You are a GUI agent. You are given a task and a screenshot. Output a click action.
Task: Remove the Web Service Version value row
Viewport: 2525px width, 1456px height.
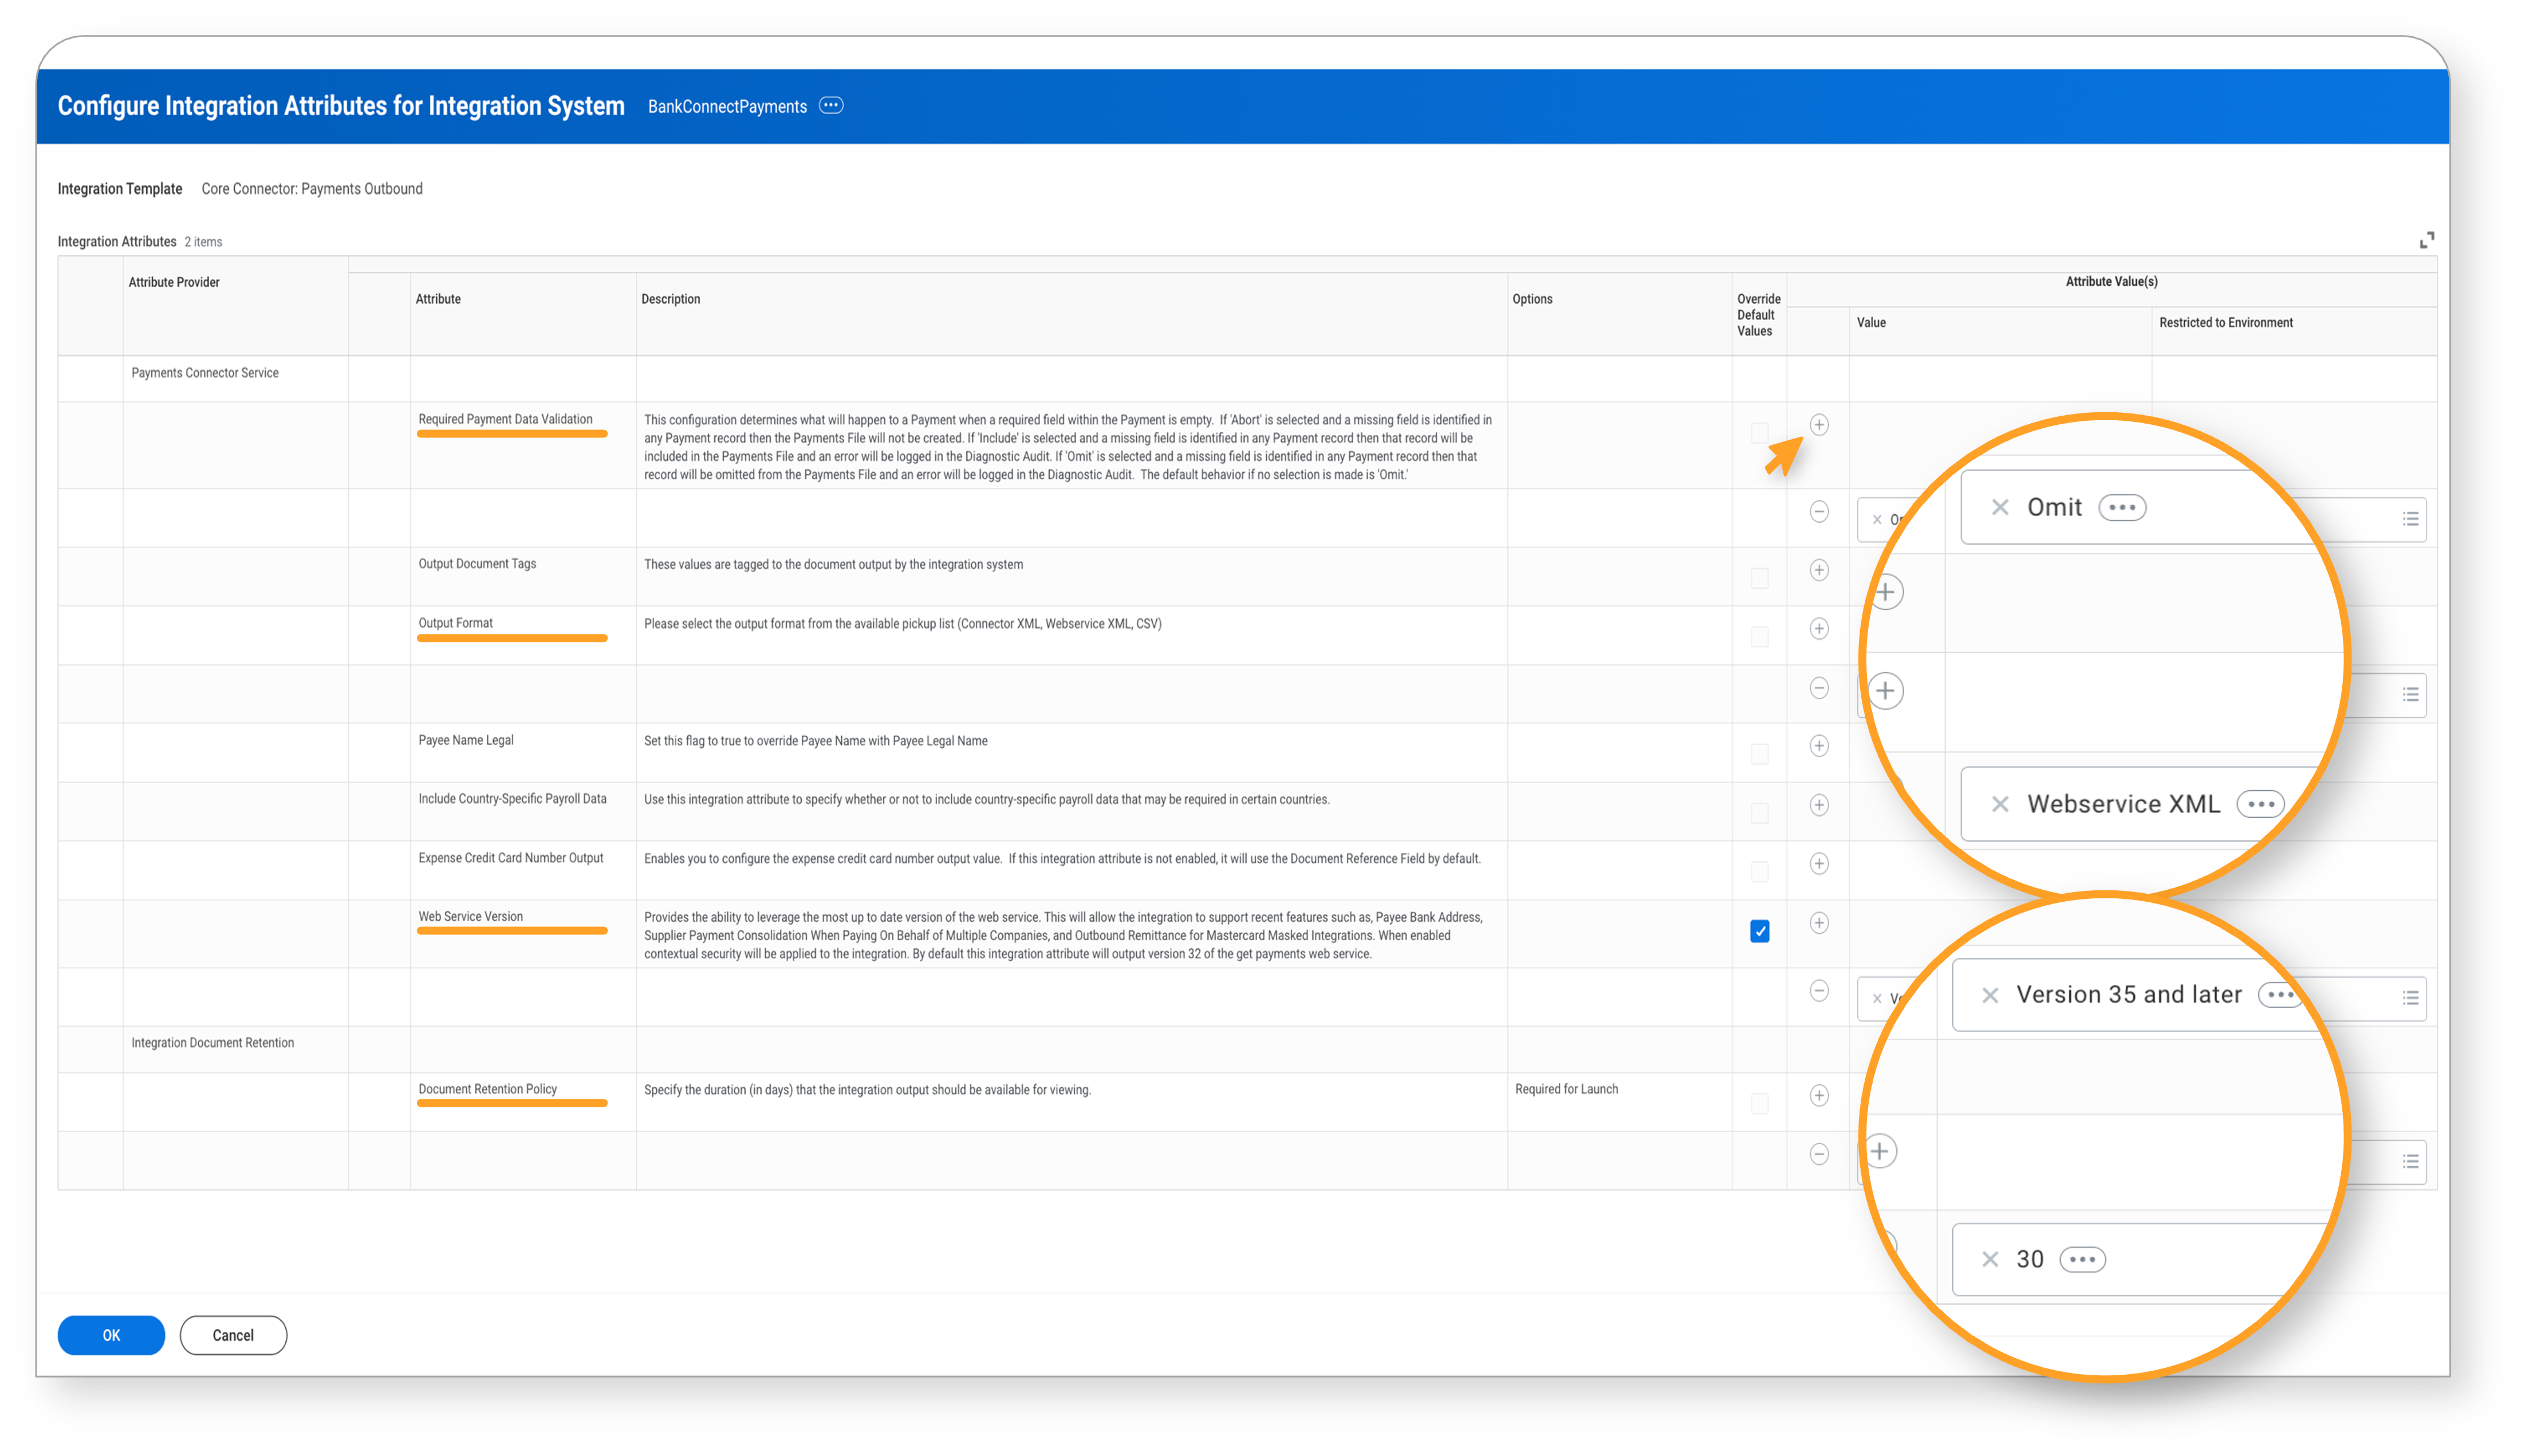(x=1818, y=991)
